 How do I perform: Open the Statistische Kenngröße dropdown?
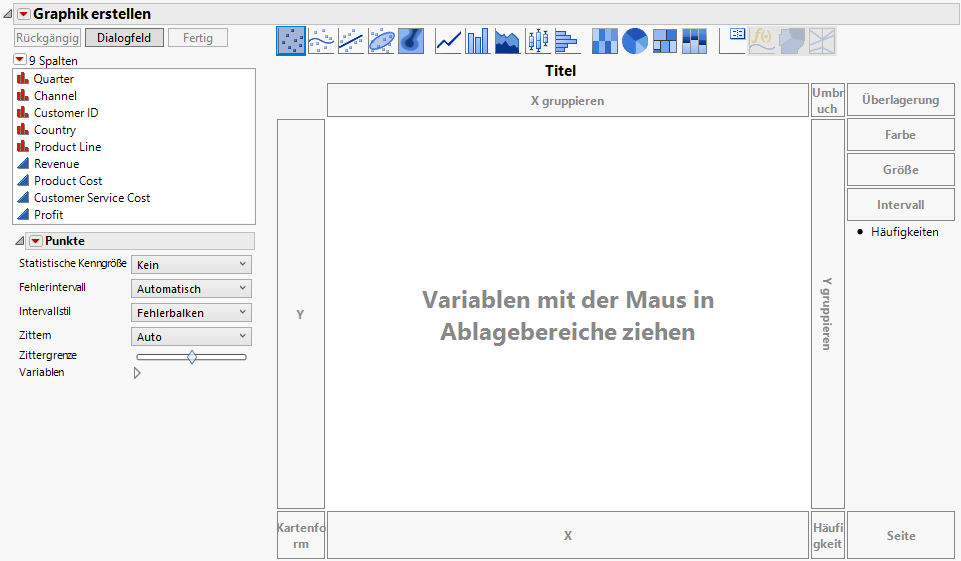tap(192, 265)
